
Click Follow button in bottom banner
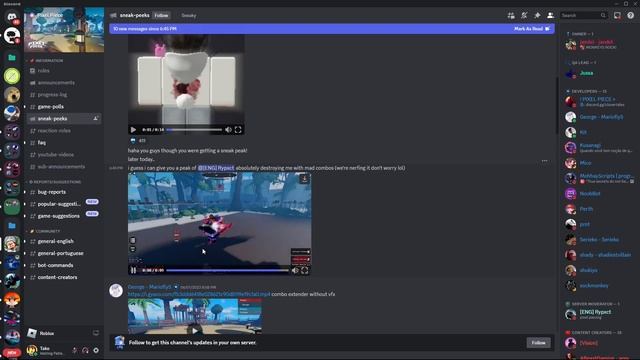538,342
